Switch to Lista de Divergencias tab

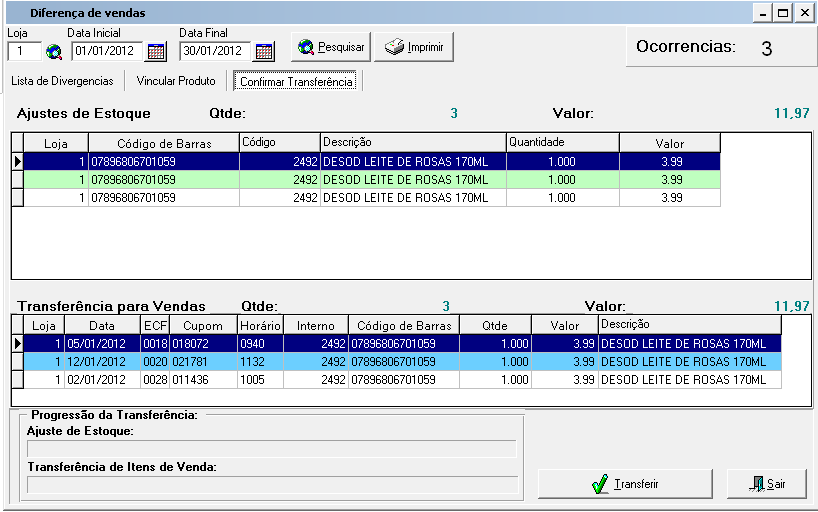point(62,81)
